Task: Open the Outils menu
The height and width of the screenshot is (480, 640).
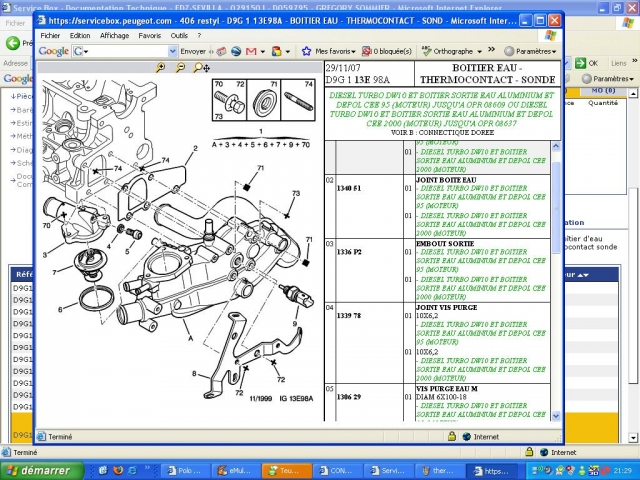Action: (179, 36)
